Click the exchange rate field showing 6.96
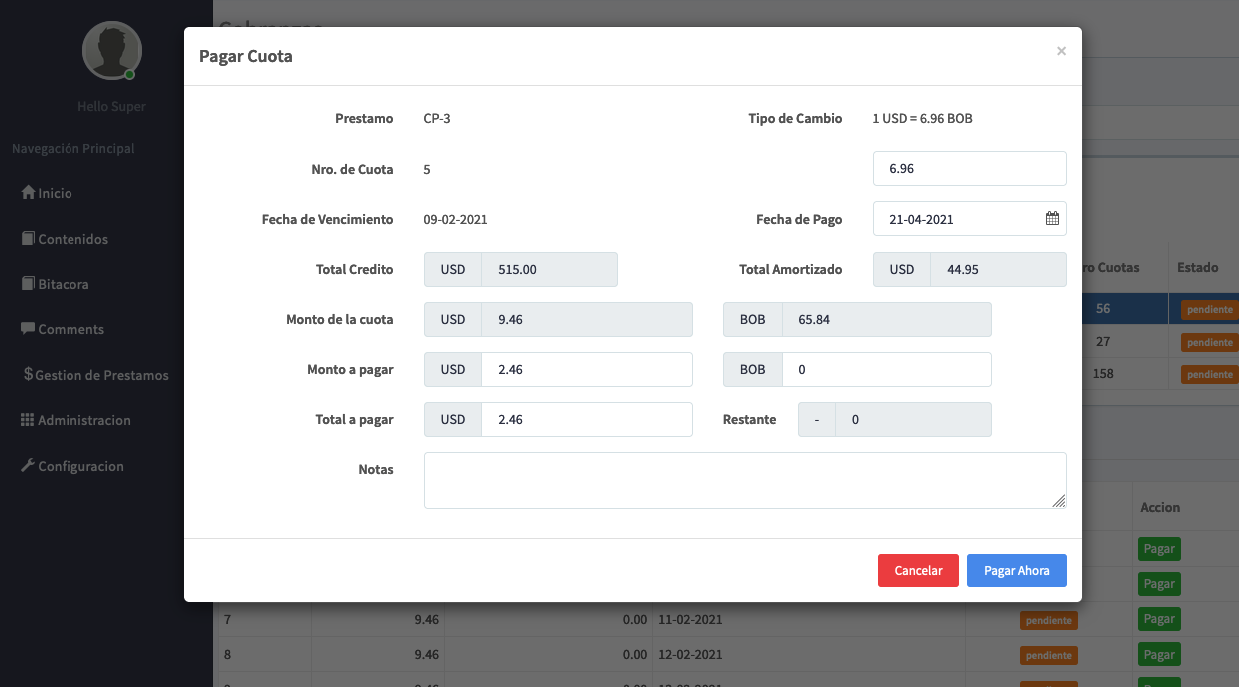The image size is (1239, 687). [x=968, y=169]
